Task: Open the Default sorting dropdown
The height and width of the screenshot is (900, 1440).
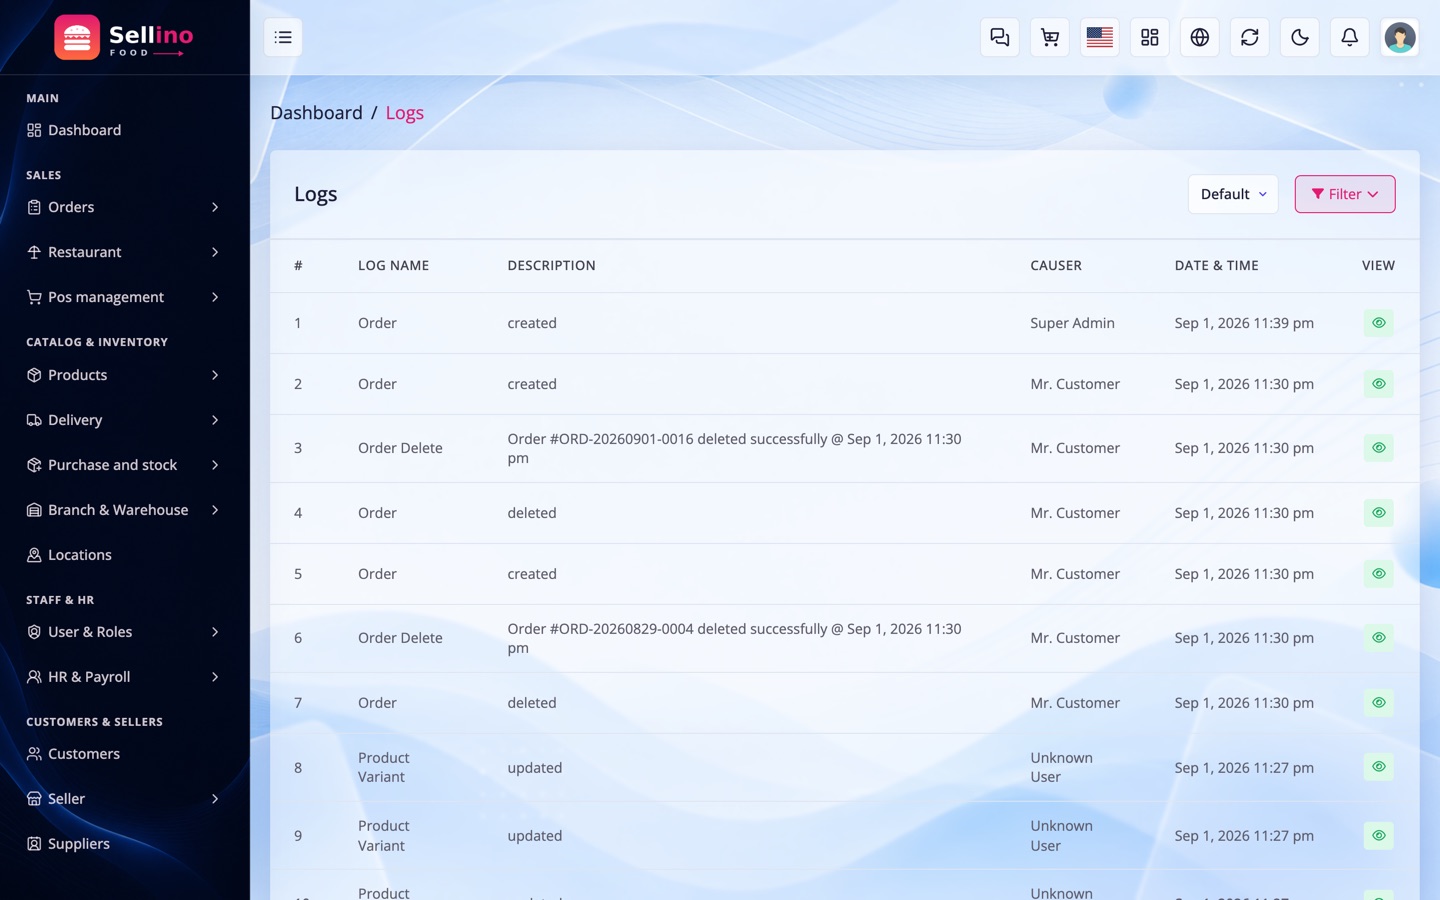Action: click(1233, 194)
